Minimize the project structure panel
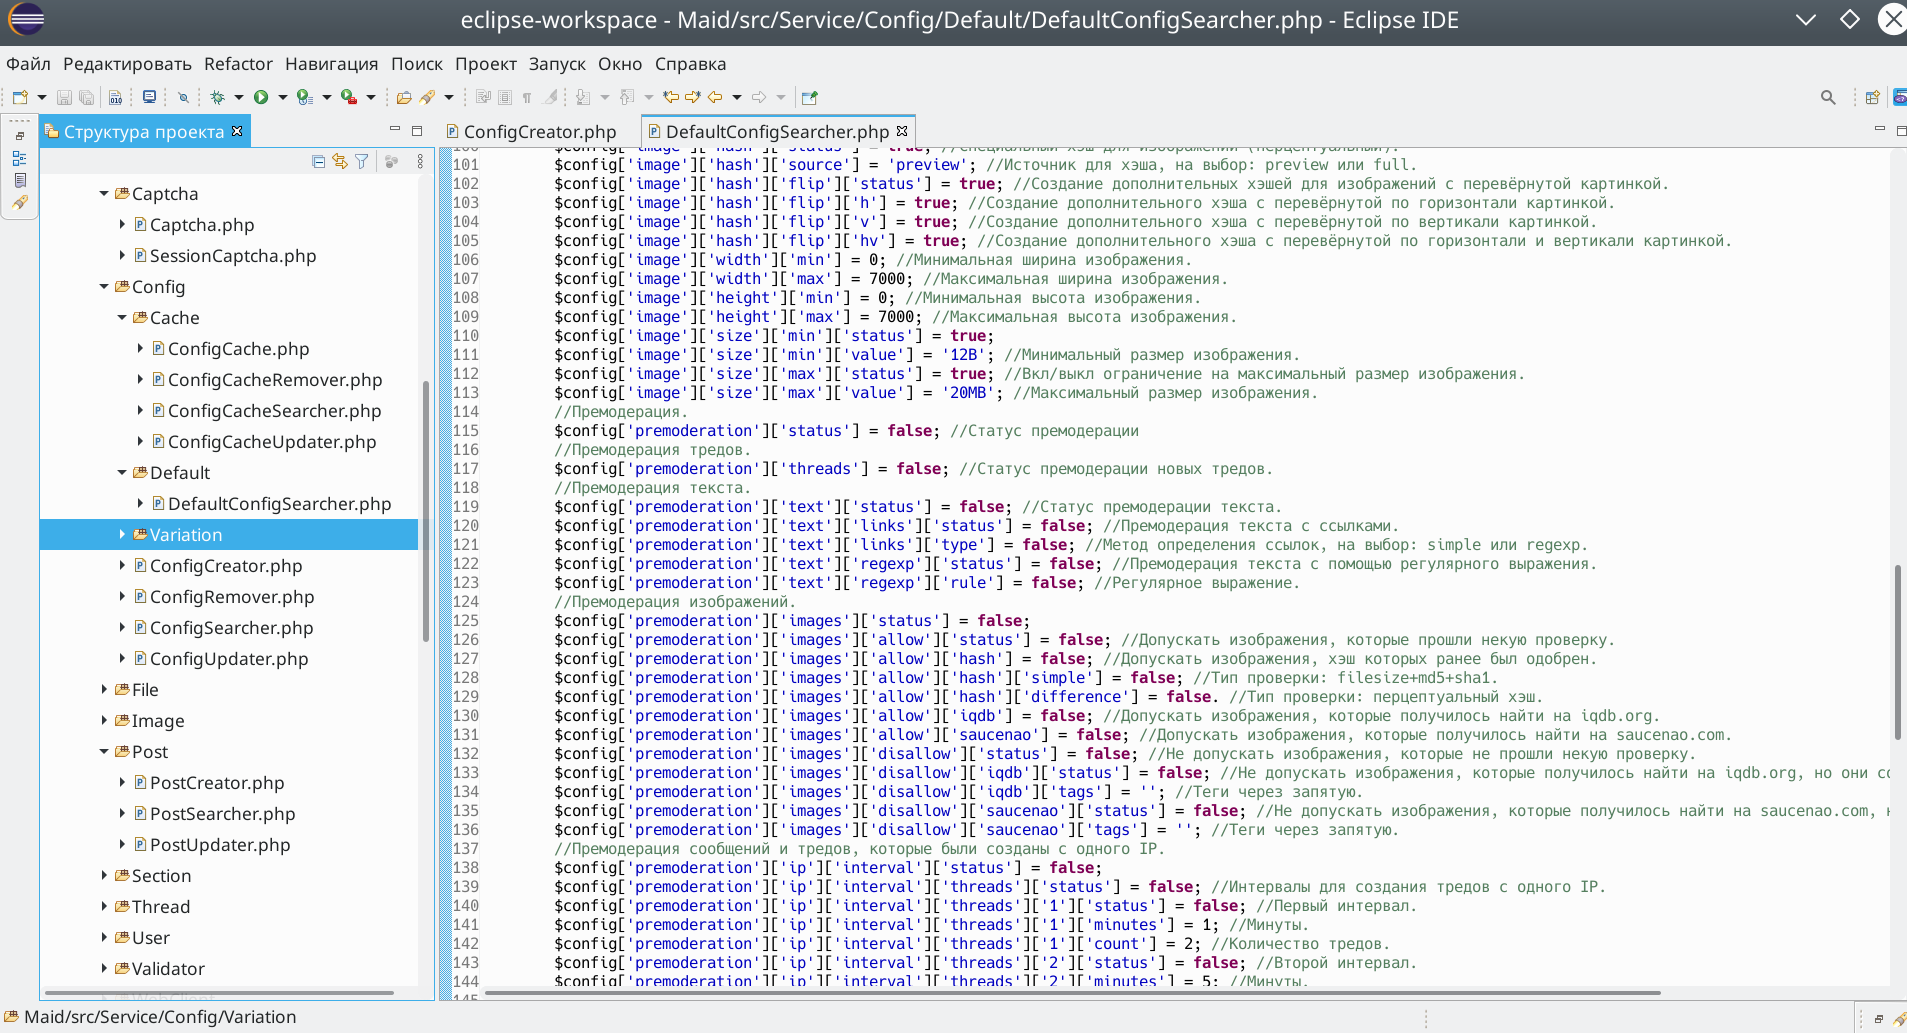1907x1033 pixels. tap(395, 130)
